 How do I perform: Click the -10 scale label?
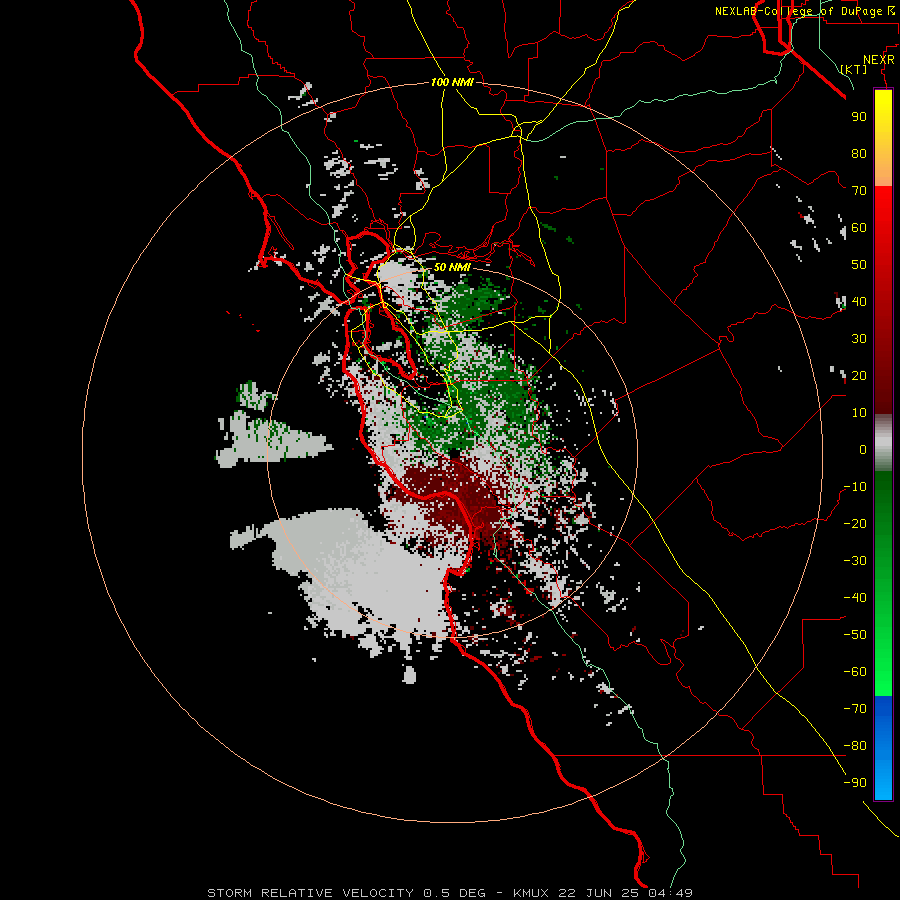click(x=855, y=487)
